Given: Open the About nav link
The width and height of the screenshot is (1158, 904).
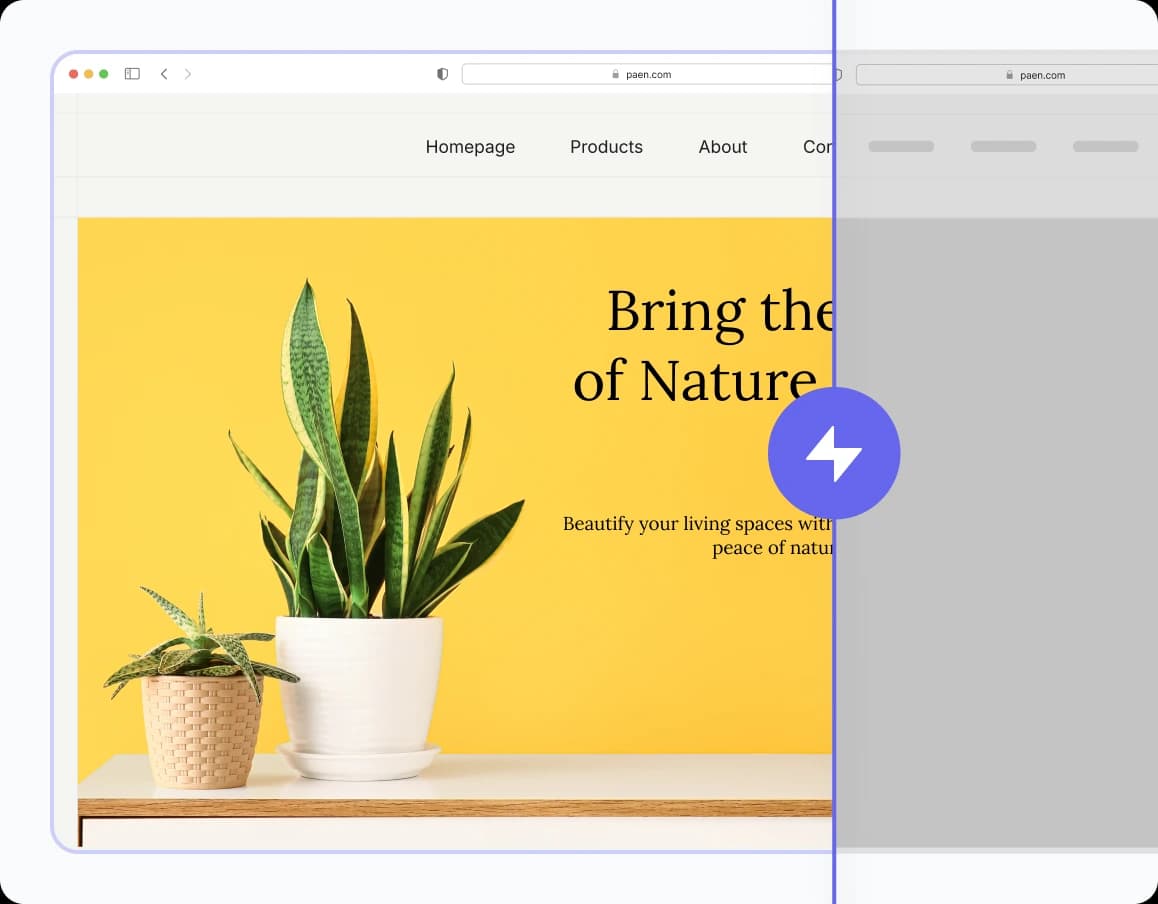Looking at the screenshot, I should coord(723,147).
